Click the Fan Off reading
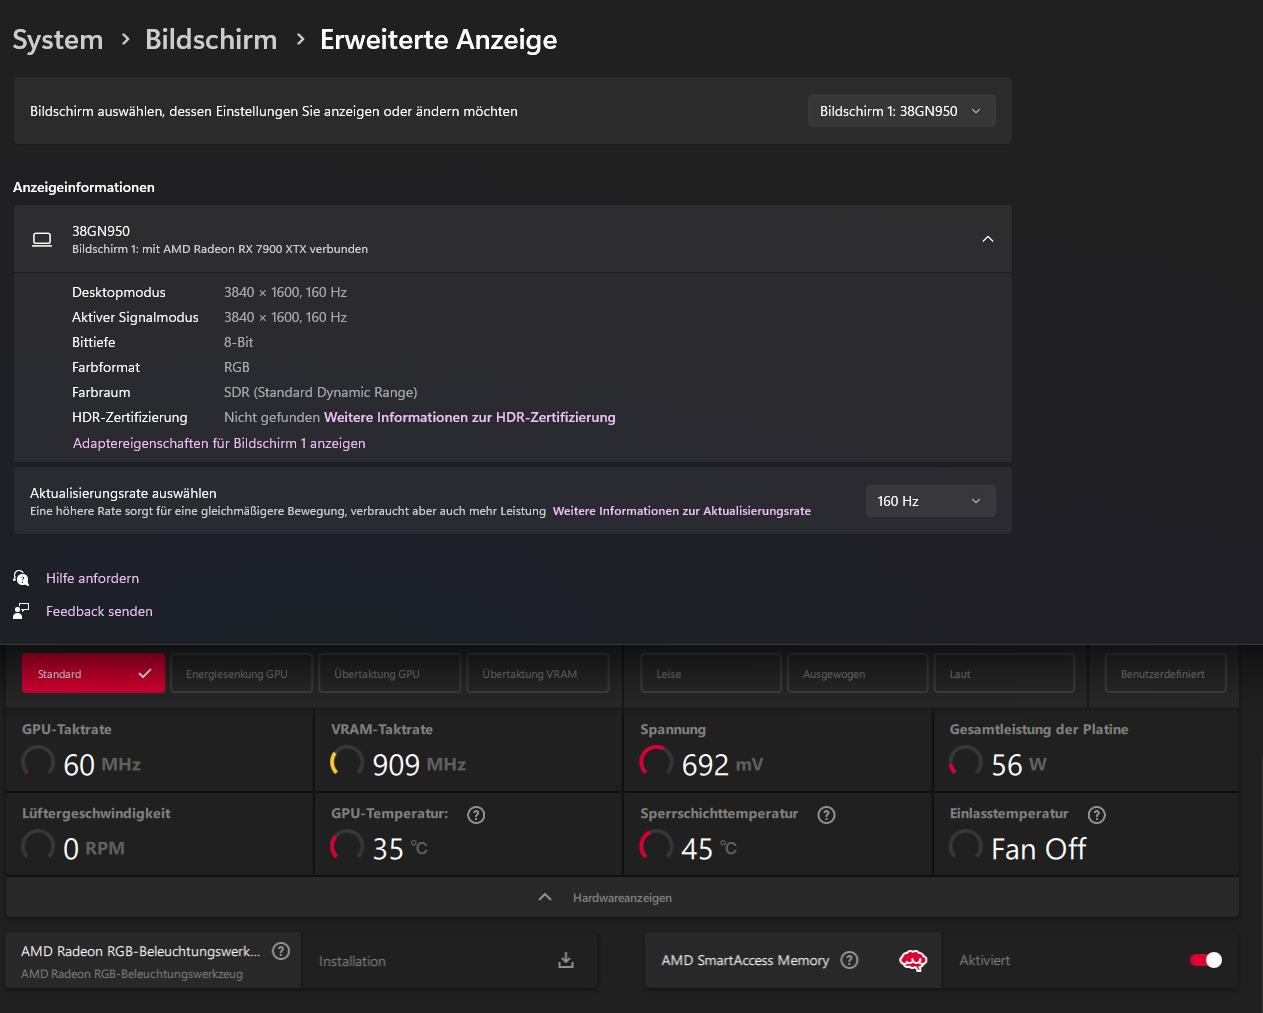The width and height of the screenshot is (1263, 1013). pyautogui.click(x=1038, y=849)
